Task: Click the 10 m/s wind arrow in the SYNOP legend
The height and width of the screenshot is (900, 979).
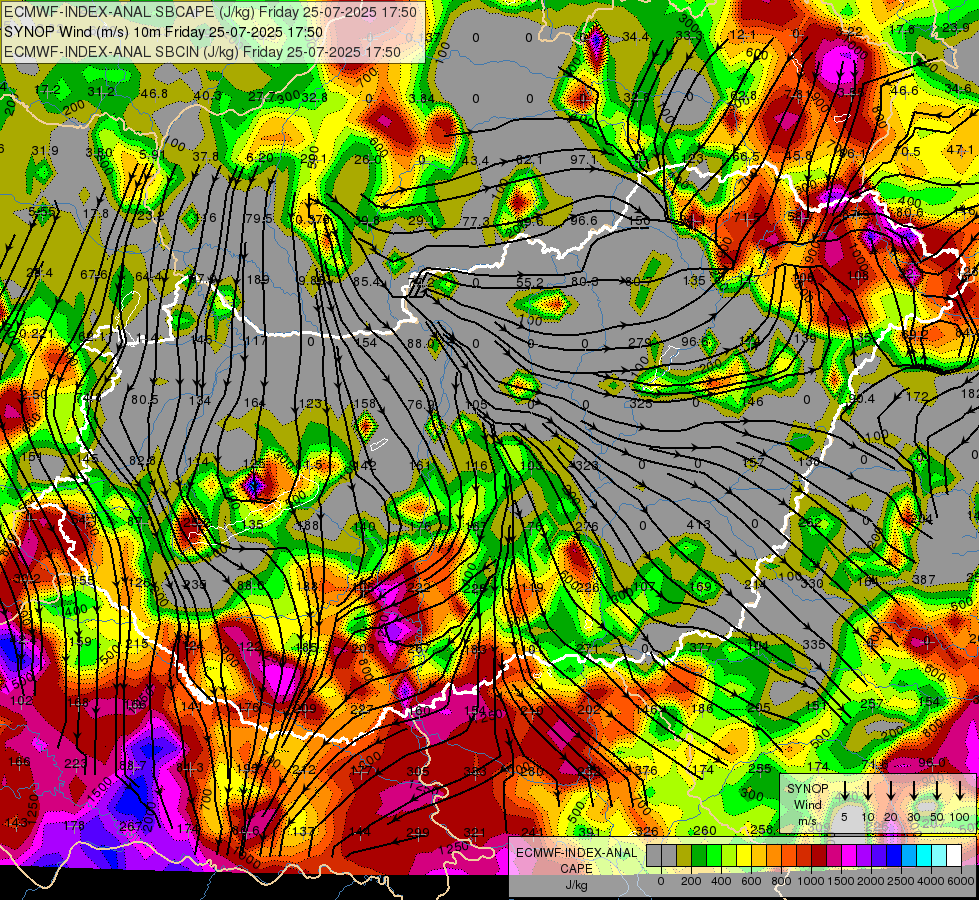Action: [x=868, y=791]
